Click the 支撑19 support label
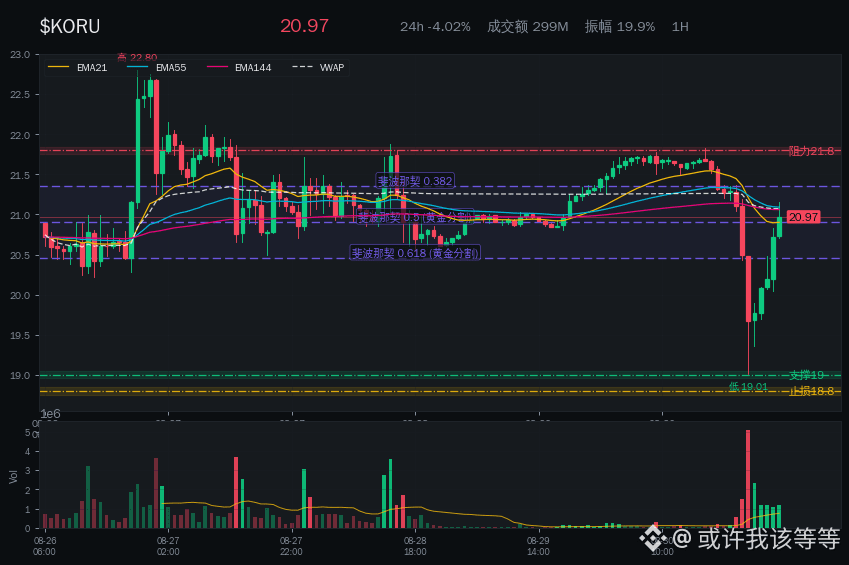Image resolution: width=849 pixels, height=565 pixels. tap(806, 375)
